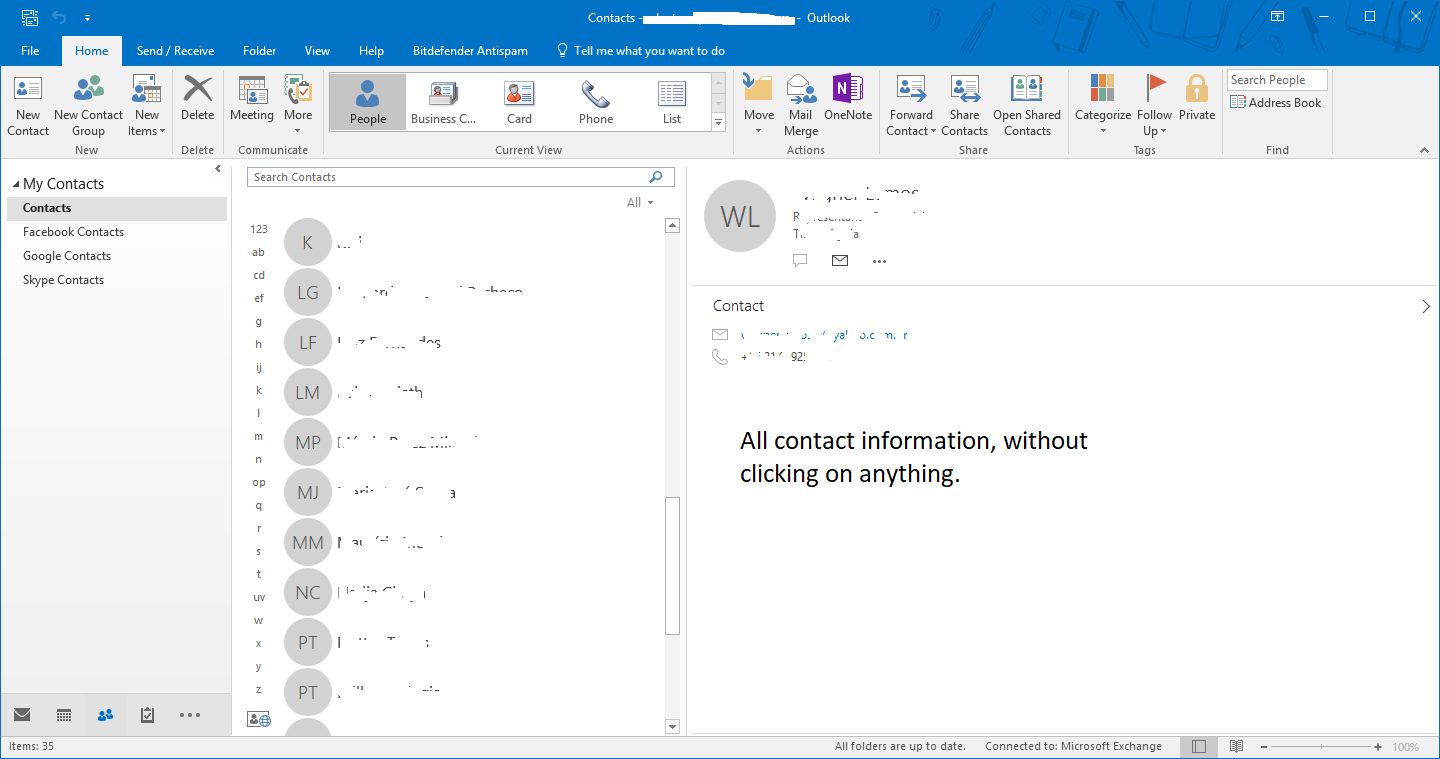The image size is (1440, 759).
Task: Switch to Business Card view
Action: (x=444, y=102)
